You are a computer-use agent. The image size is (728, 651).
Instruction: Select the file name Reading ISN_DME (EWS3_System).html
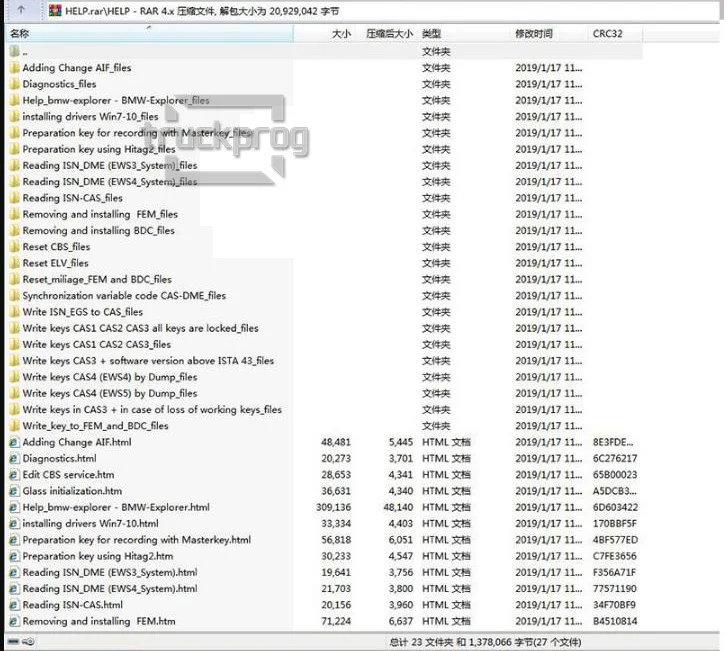(x=110, y=572)
